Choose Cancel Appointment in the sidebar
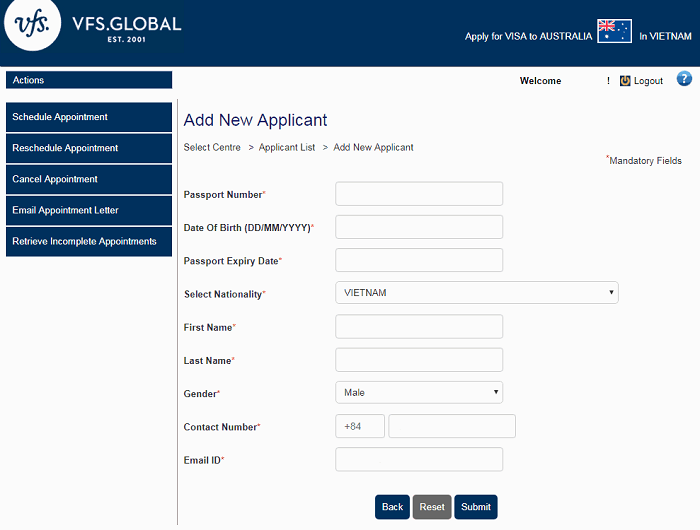The width and height of the screenshot is (700, 530). (x=89, y=179)
